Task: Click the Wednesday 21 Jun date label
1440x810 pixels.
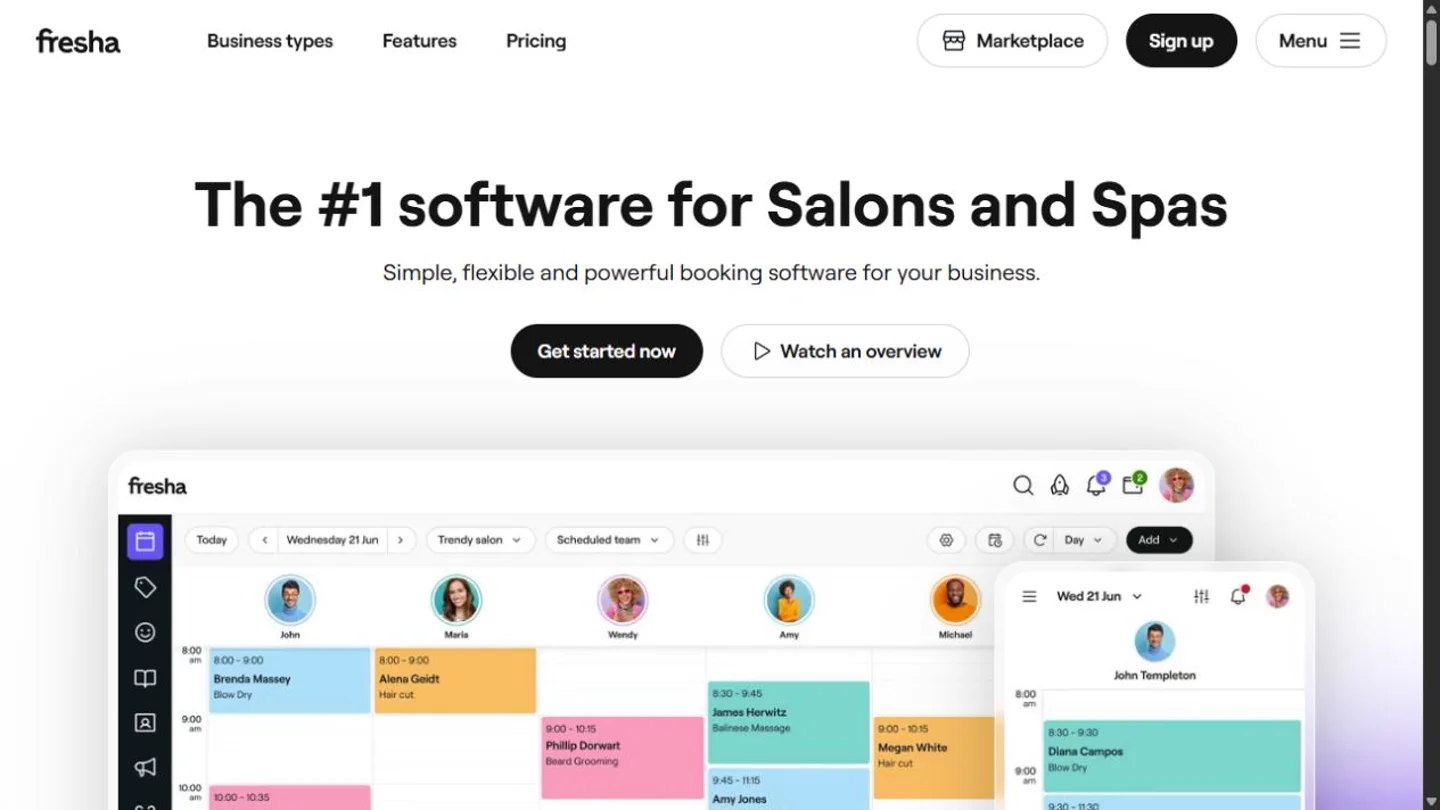Action: pyautogui.click(x=332, y=540)
